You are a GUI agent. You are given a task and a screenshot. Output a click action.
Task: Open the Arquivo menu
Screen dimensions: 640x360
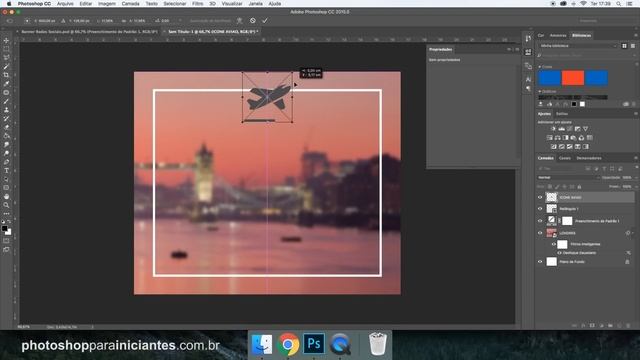point(65,4)
